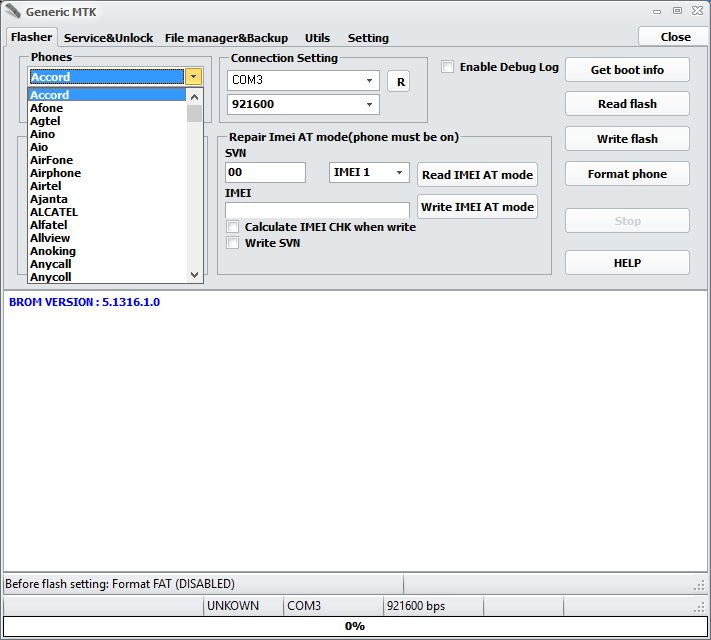This screenshot has width=711, height=640.
Task: Select Airphone in phones list
Action: click(x=107, y=173)
